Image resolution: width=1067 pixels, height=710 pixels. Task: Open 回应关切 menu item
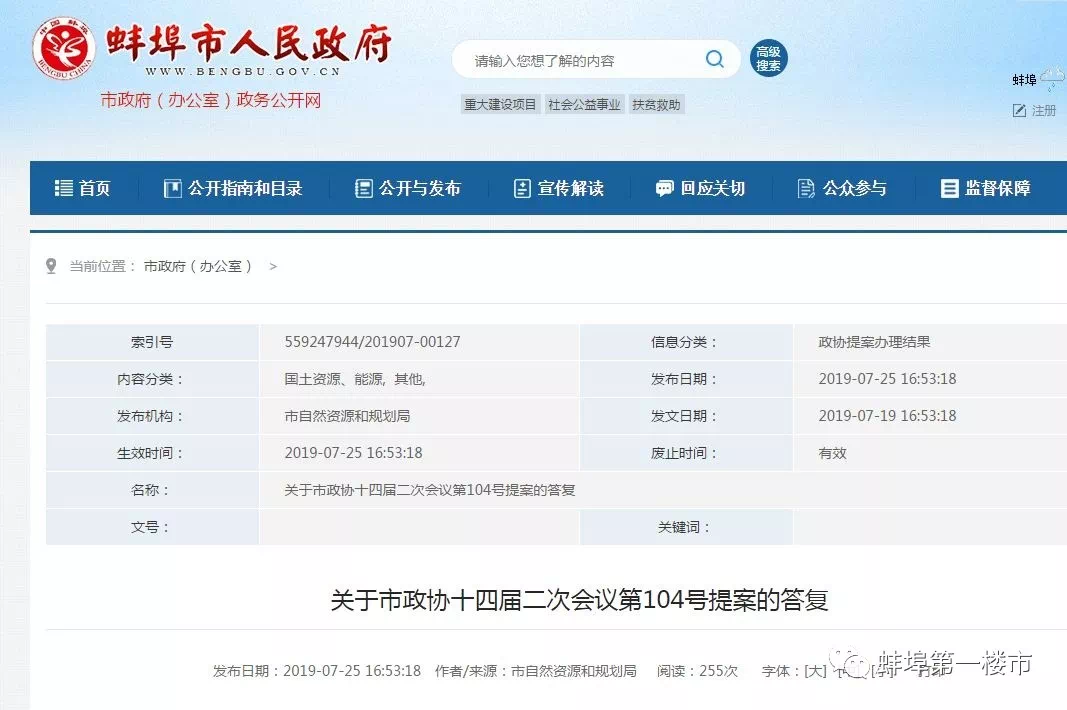[712, 188]
